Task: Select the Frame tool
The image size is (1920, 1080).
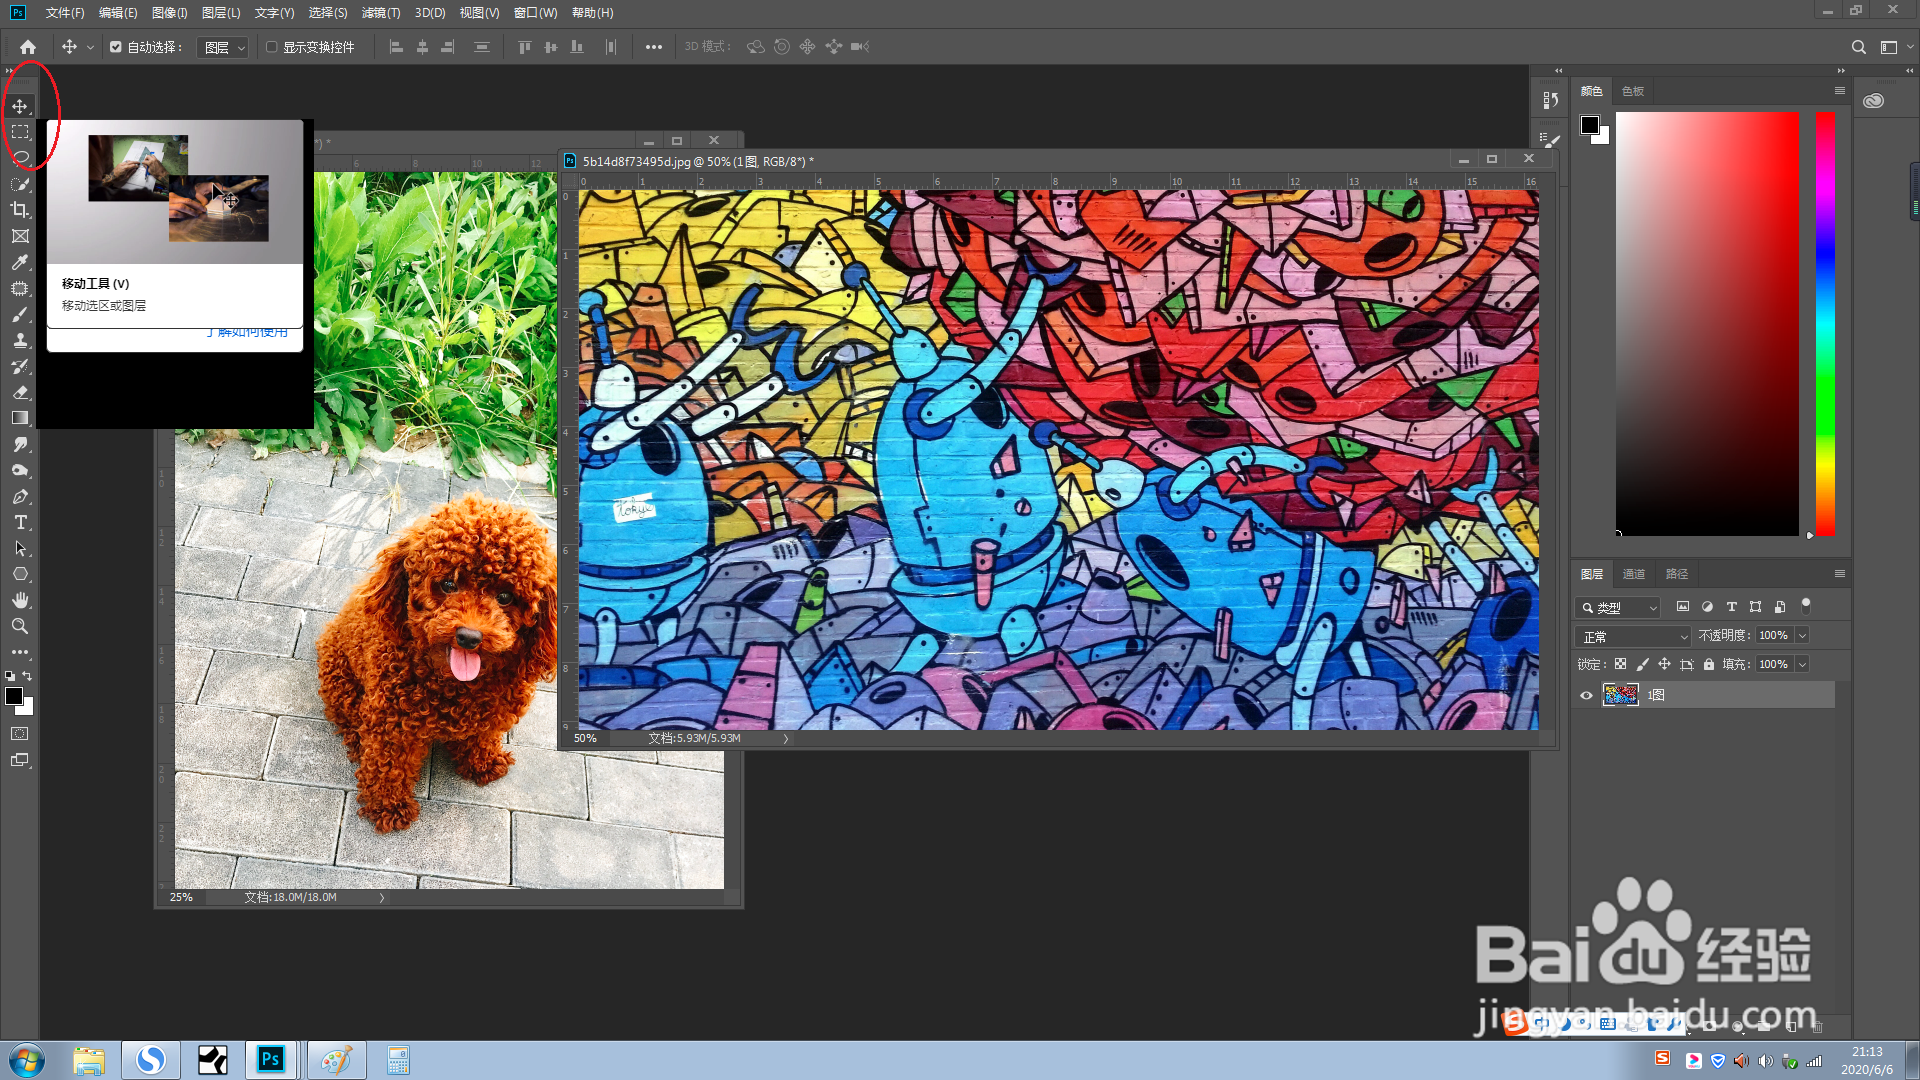Action: pyautogui.click(x=20, y=236)
